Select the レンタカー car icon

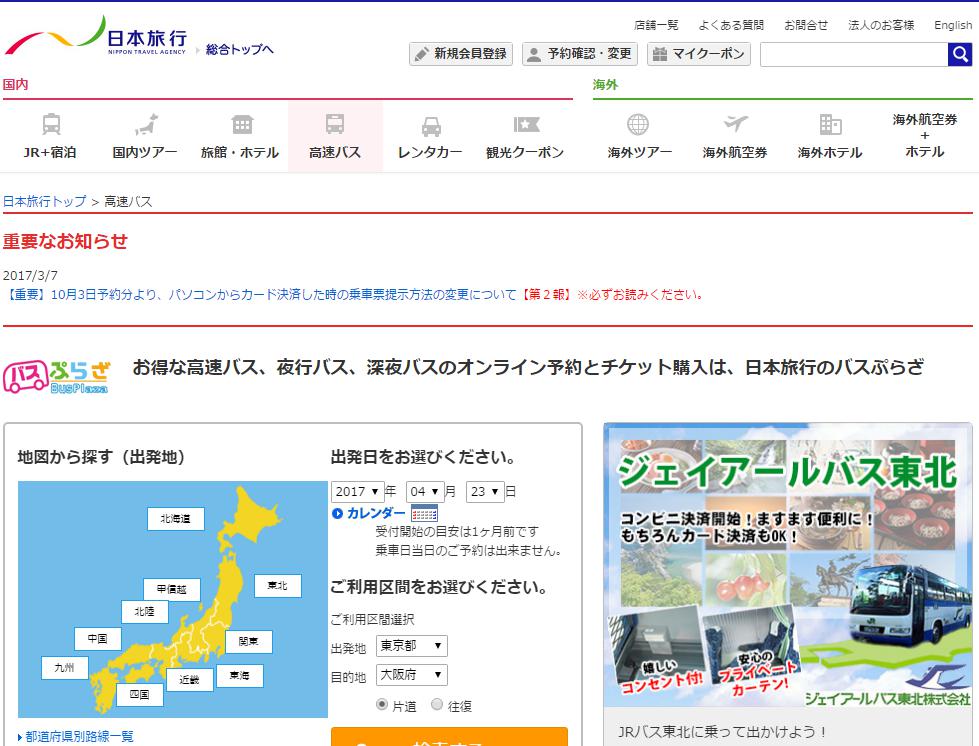431,126
